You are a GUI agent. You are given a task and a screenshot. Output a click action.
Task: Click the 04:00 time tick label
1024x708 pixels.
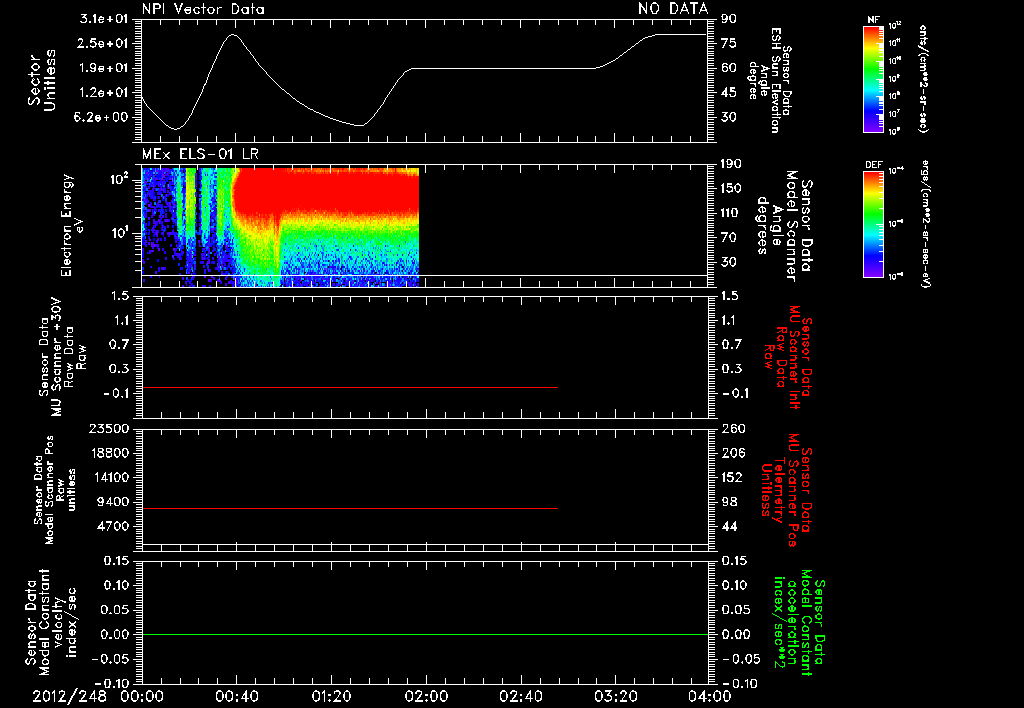coord(709,697)
